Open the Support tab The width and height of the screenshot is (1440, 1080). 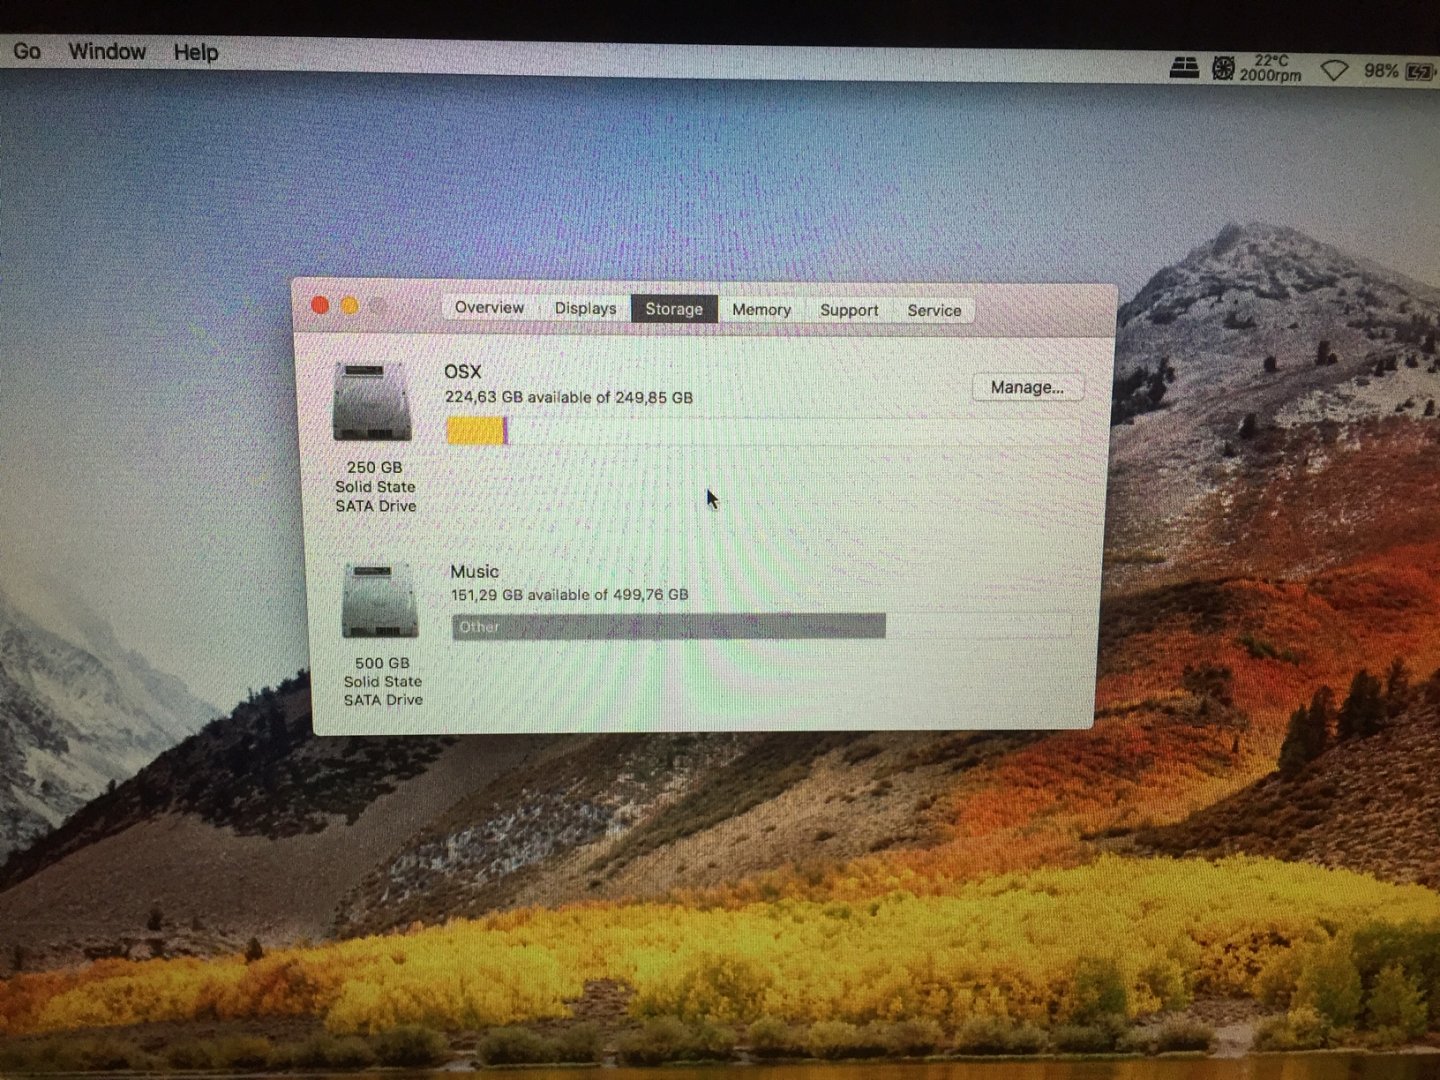point(849,310)
